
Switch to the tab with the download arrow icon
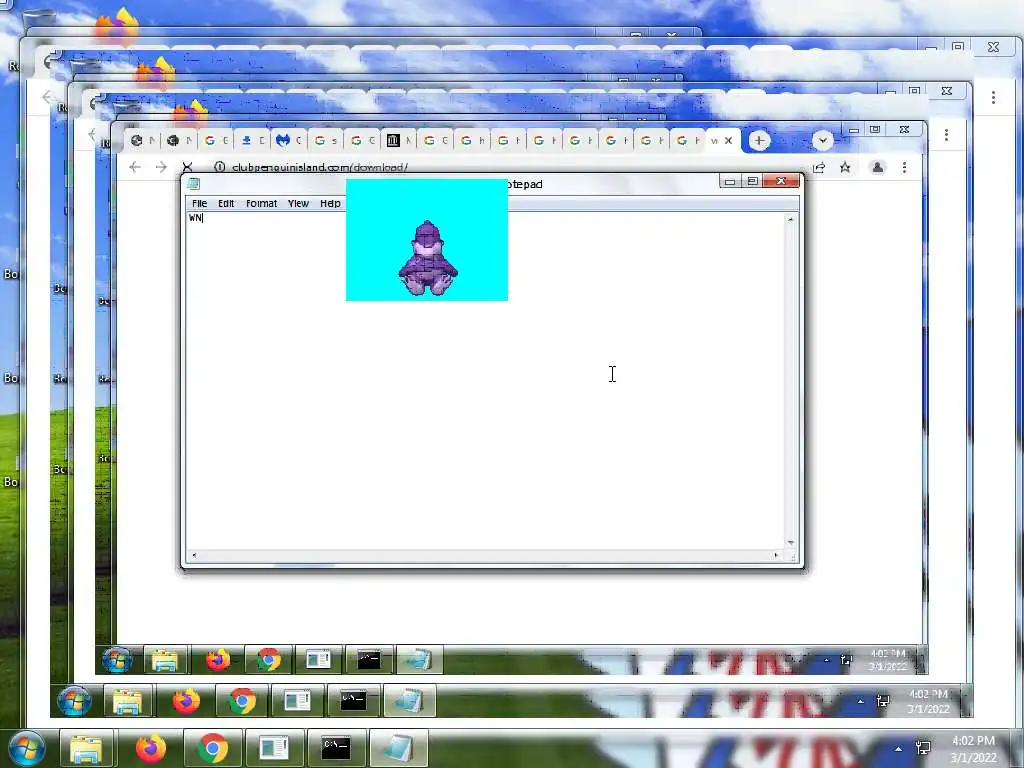[251, 140]
